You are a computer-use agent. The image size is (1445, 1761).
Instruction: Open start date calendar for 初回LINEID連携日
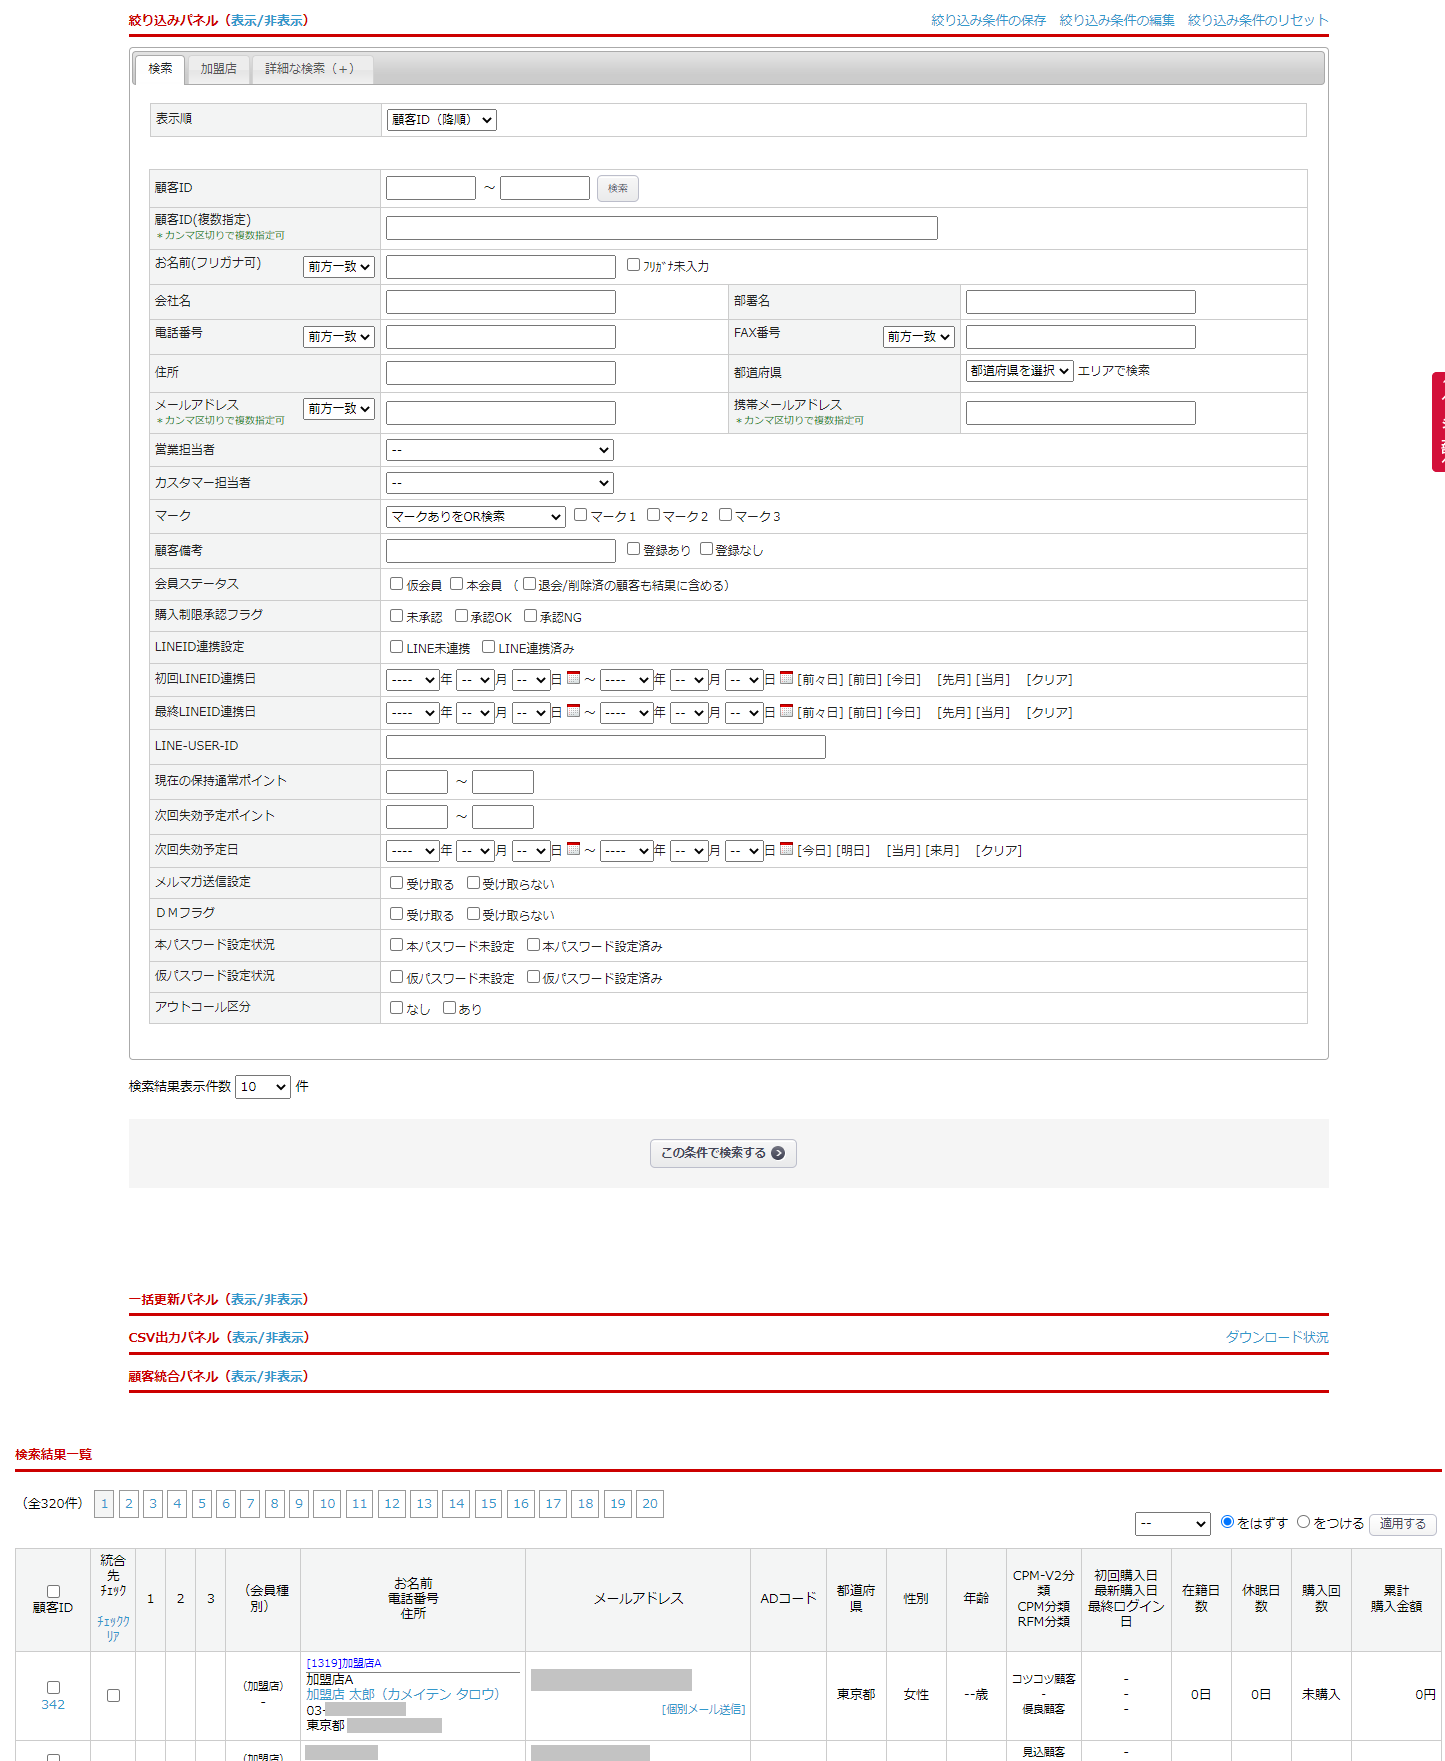[573, 678]
